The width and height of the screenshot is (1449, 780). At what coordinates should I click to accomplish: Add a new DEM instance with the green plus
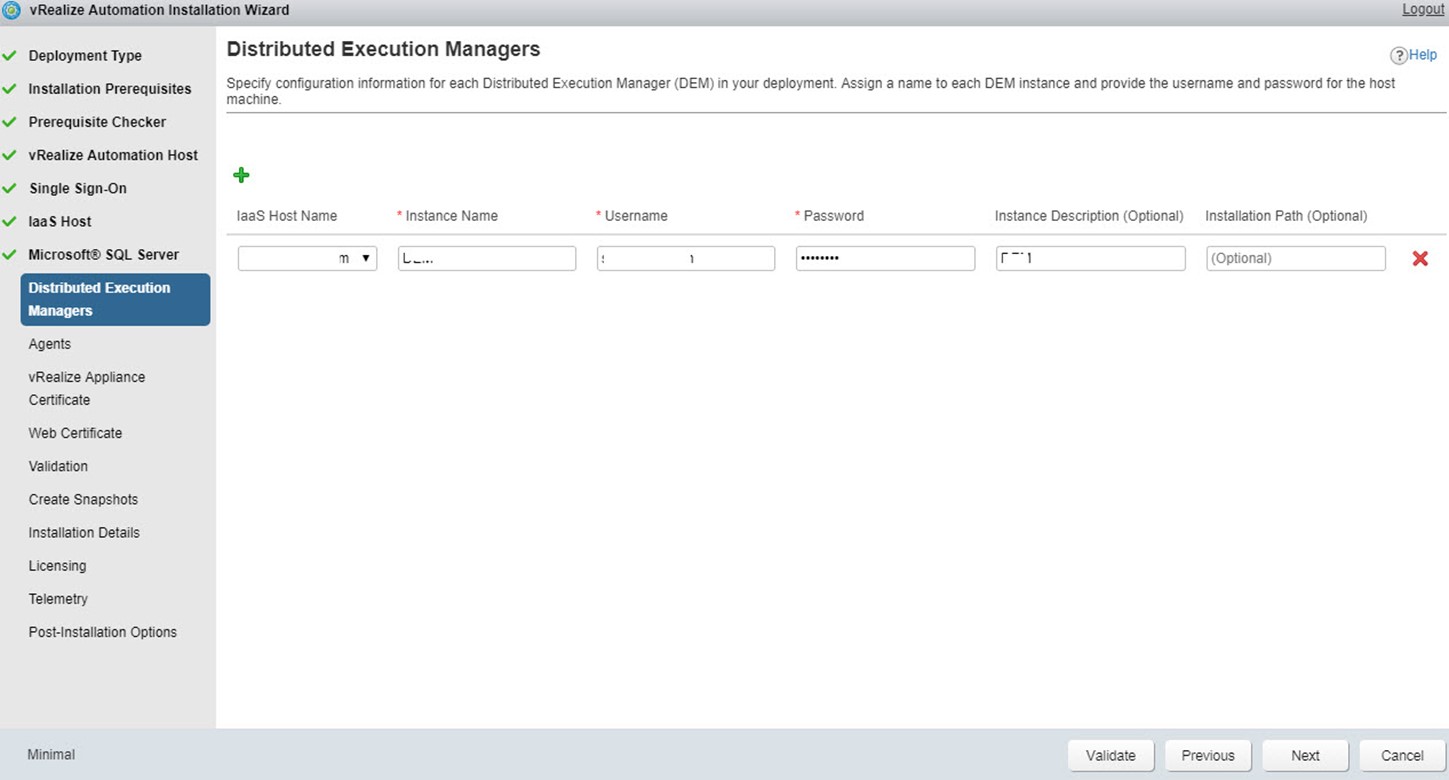click(x=241, y=176)
